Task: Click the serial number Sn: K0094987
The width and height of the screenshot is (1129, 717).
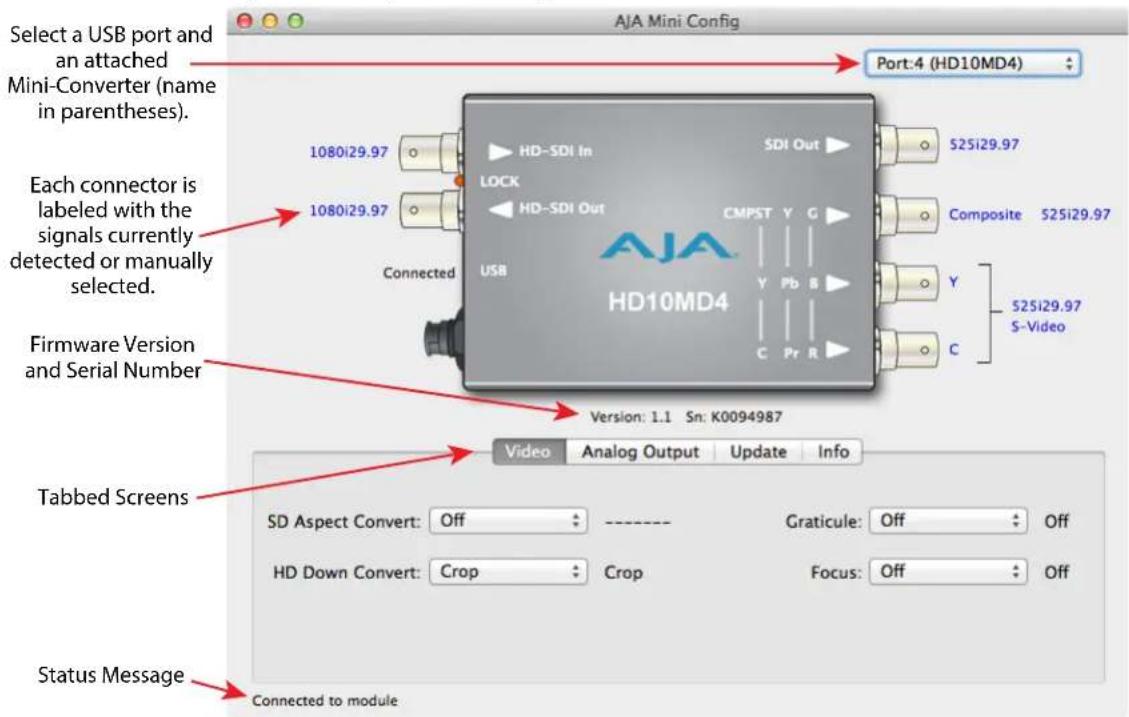Action: point(734,417)
